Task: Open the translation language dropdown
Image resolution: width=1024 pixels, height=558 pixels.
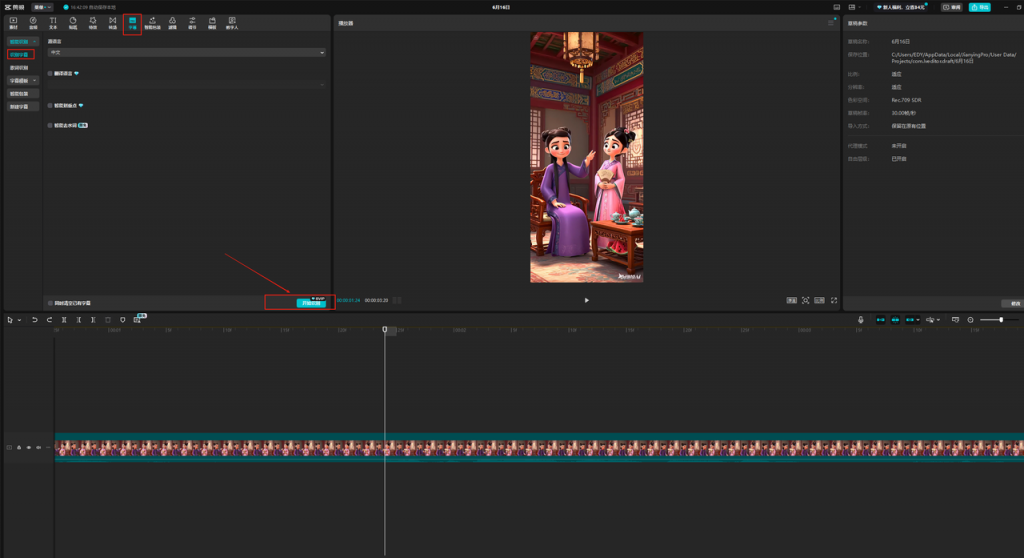Action: point(186,84)
